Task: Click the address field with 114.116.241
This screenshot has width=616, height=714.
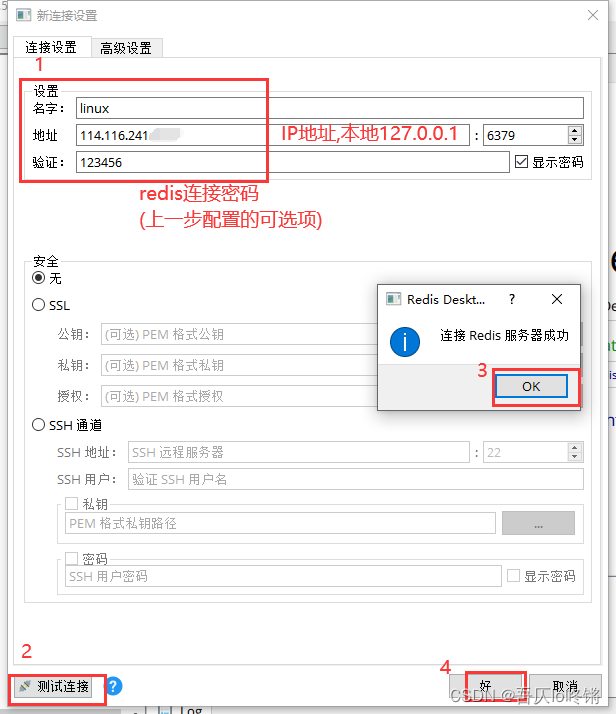Action: point(272,135)
